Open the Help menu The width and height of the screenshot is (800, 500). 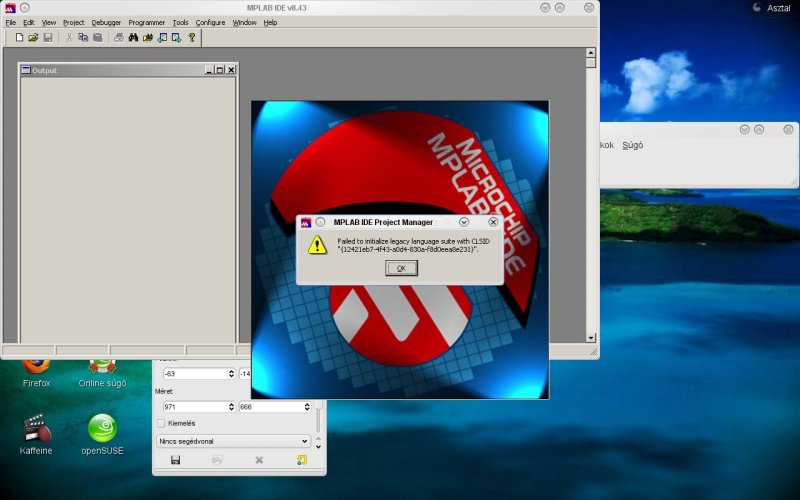(x=270, y=22)
